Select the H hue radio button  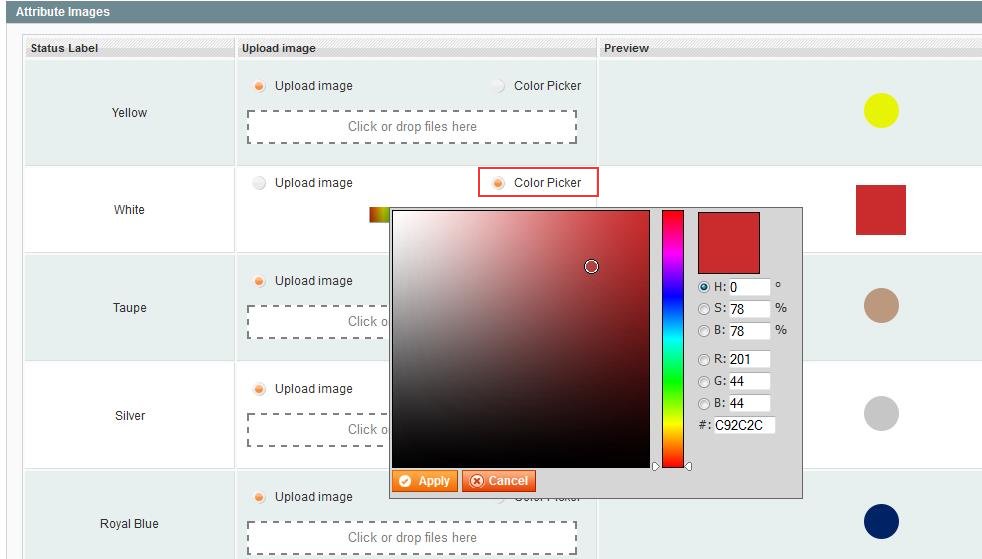coord(705,287)
